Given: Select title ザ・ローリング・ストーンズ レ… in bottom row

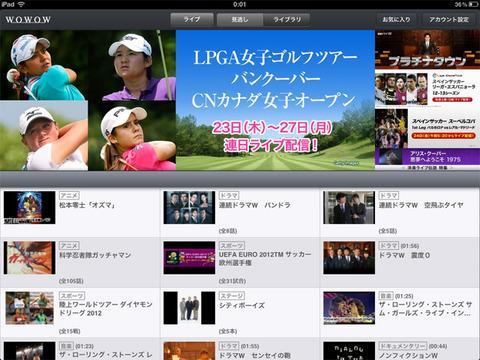Looking at the screenshot, I should click(106, 355).
